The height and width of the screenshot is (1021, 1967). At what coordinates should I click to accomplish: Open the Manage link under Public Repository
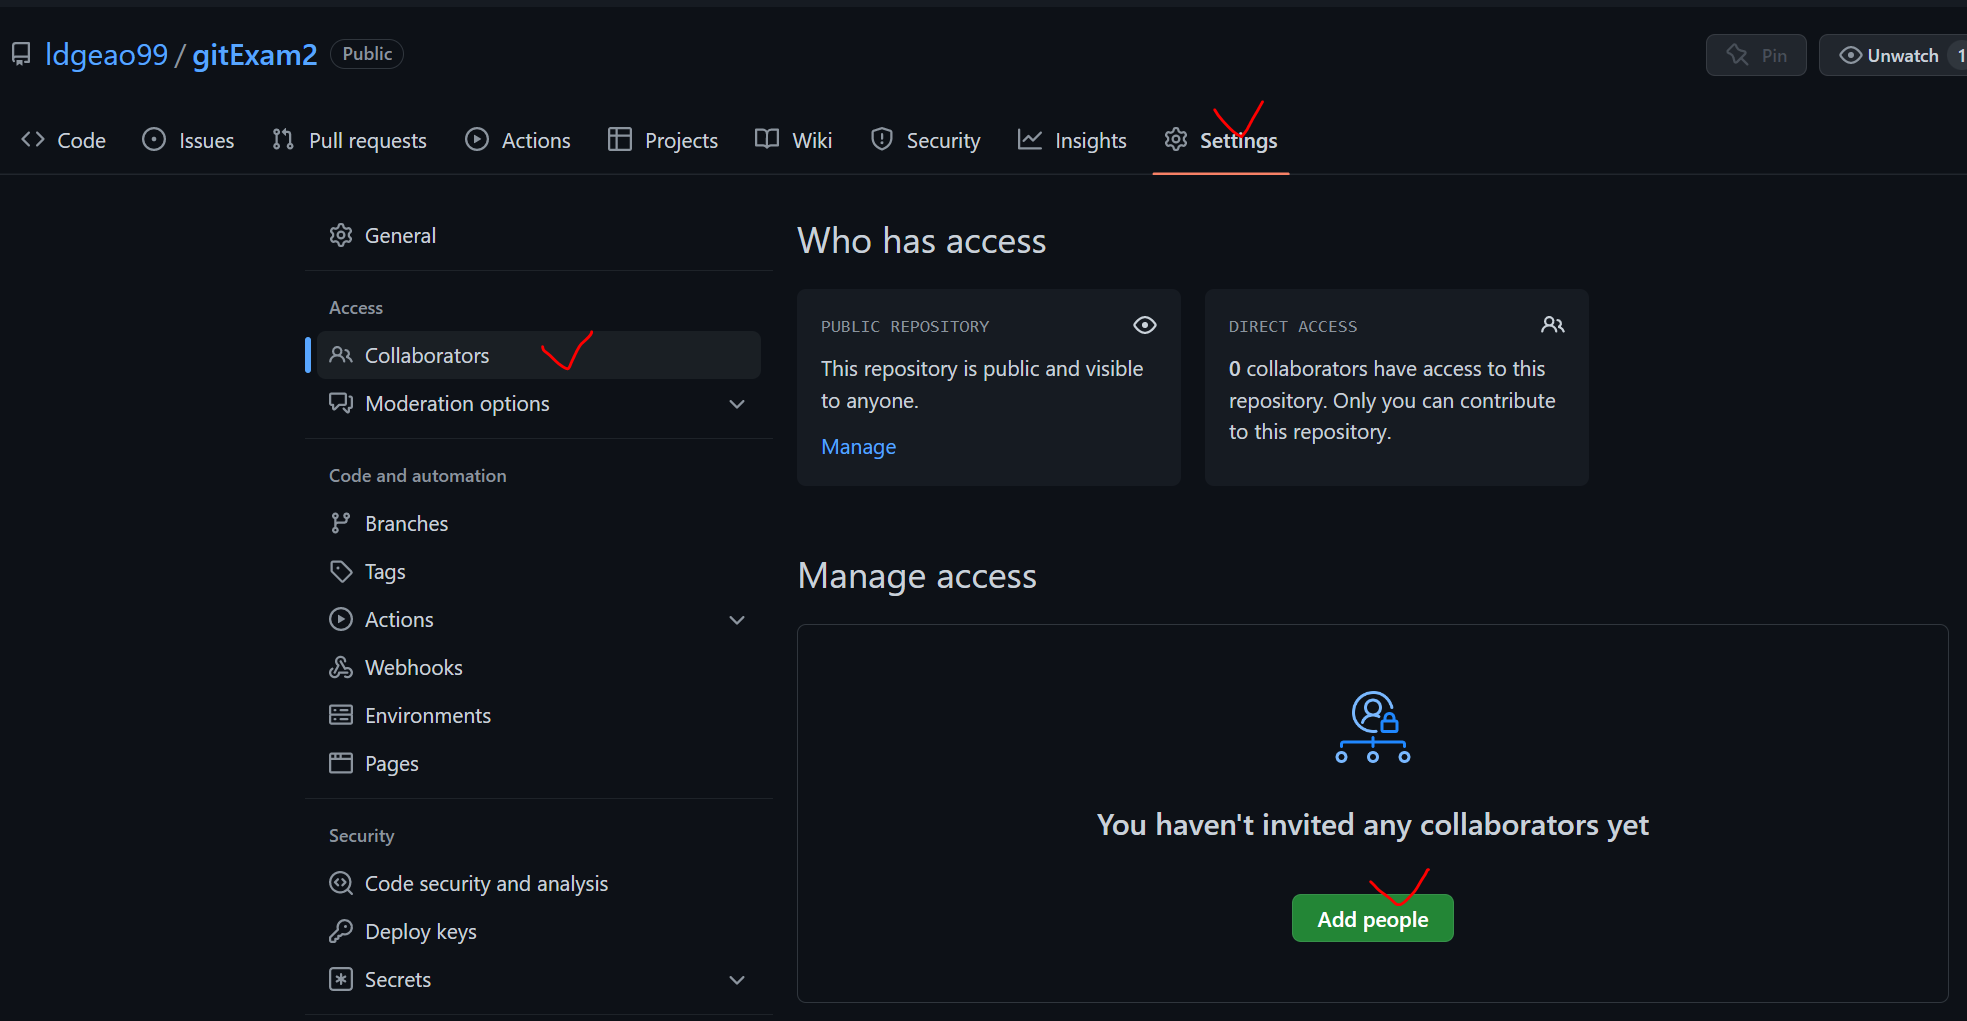(x=858, y=447)
